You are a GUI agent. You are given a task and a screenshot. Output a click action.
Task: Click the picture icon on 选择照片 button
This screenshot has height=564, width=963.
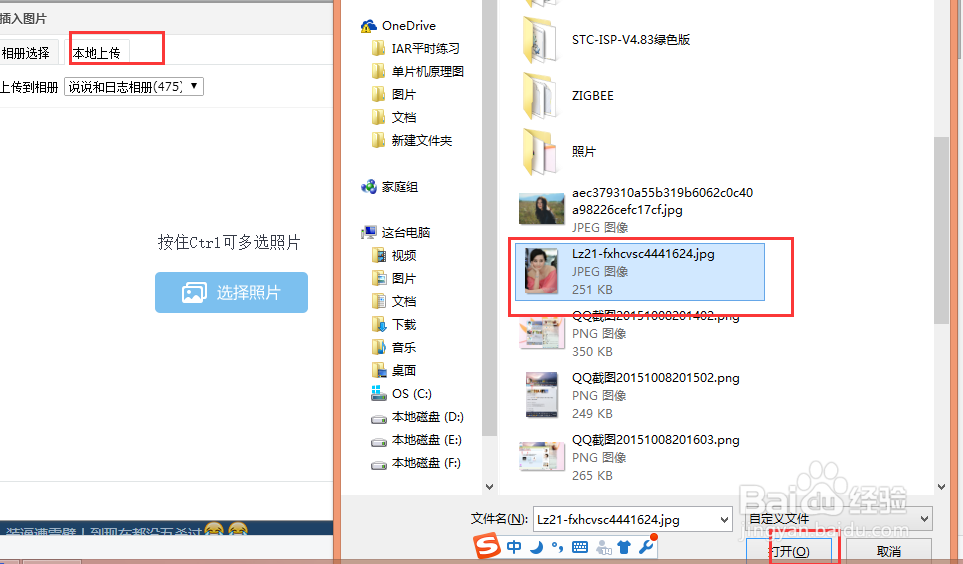pos(194,292)
